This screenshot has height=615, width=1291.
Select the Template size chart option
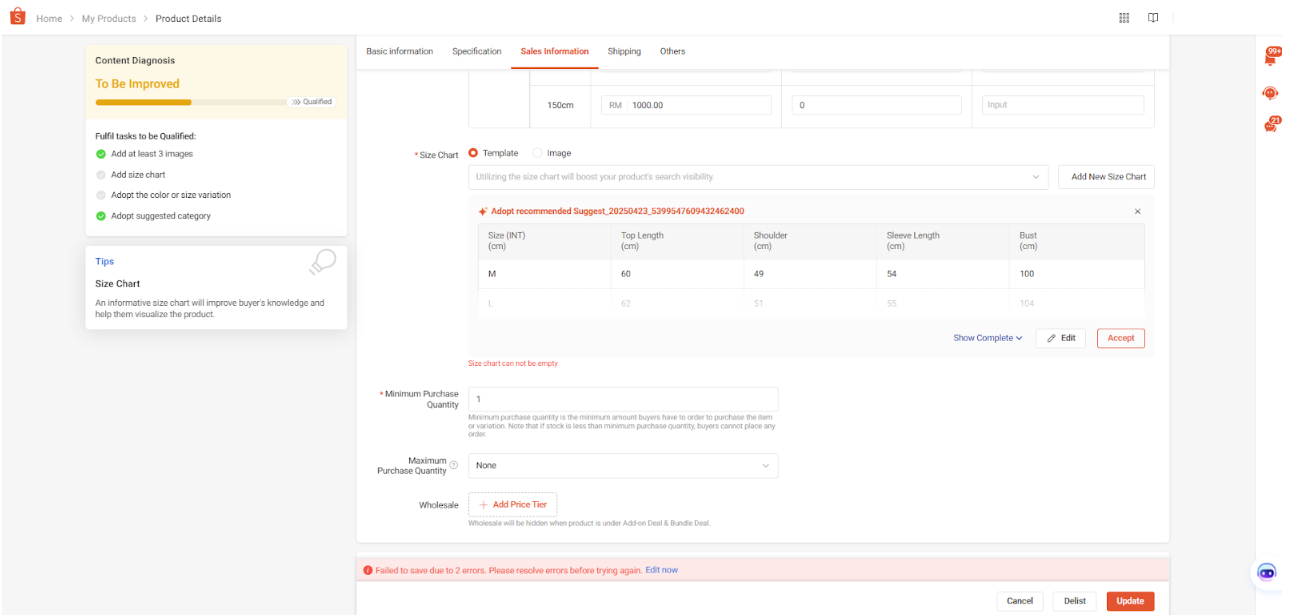tap(474, 153)
